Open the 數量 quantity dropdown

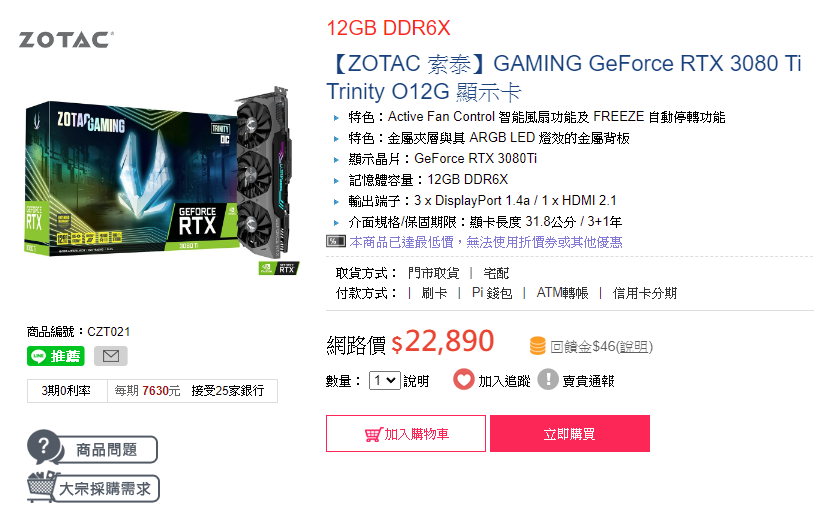(385, 381)
